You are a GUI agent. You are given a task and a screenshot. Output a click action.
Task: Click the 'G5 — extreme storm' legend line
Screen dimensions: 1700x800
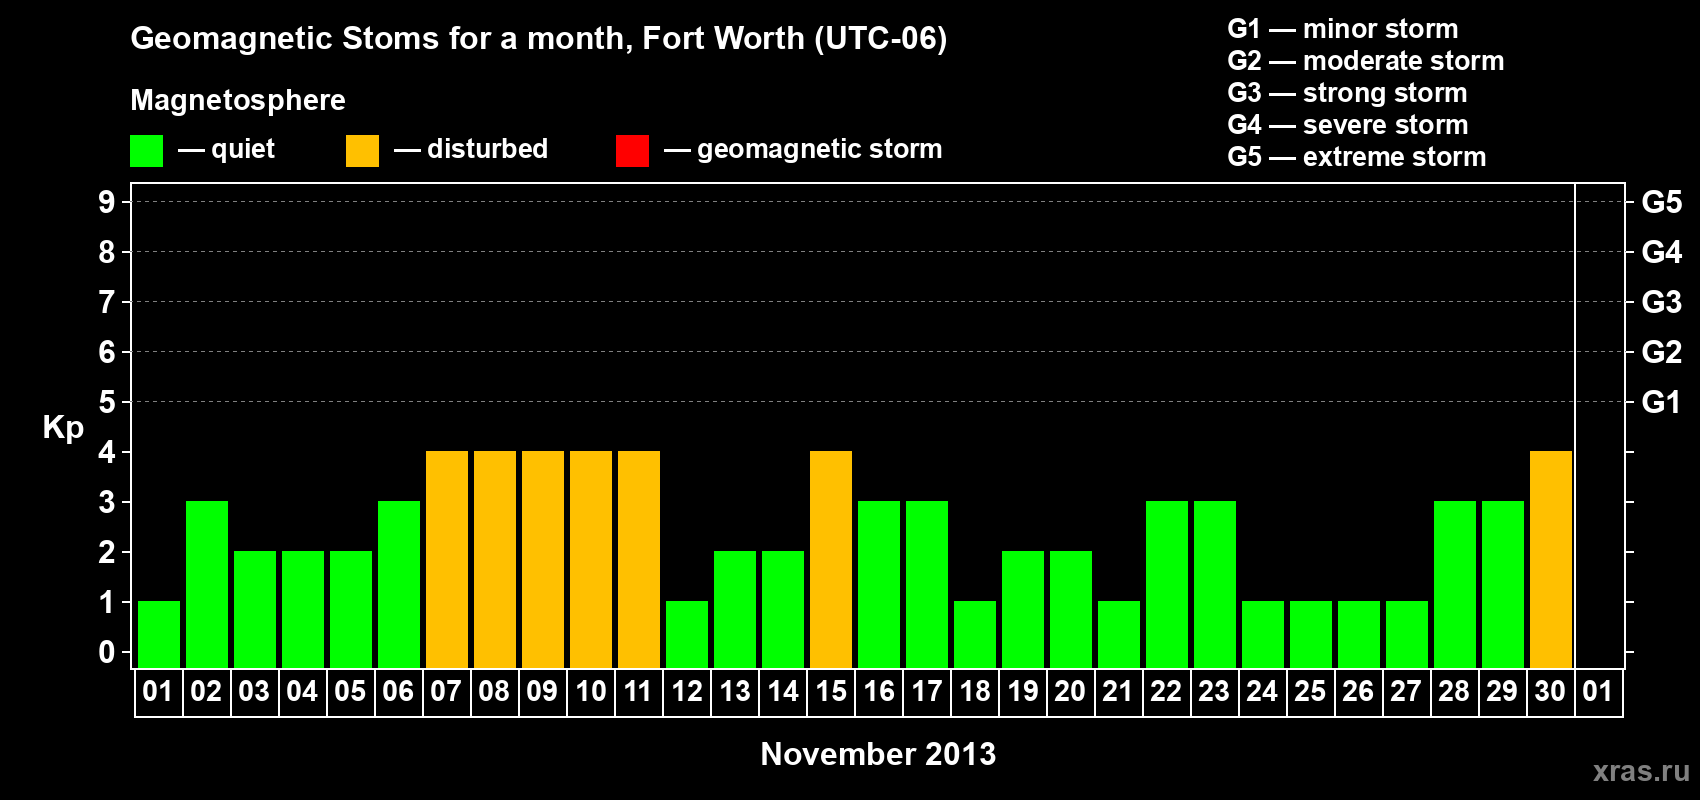point(1356,157)
